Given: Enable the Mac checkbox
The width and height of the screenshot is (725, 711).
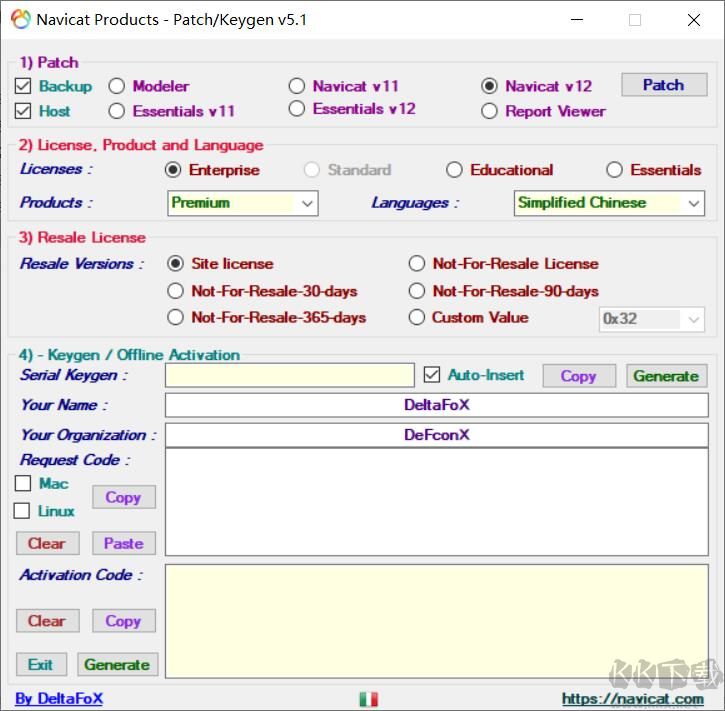Looking at the screenshot, I should (23, 483).
